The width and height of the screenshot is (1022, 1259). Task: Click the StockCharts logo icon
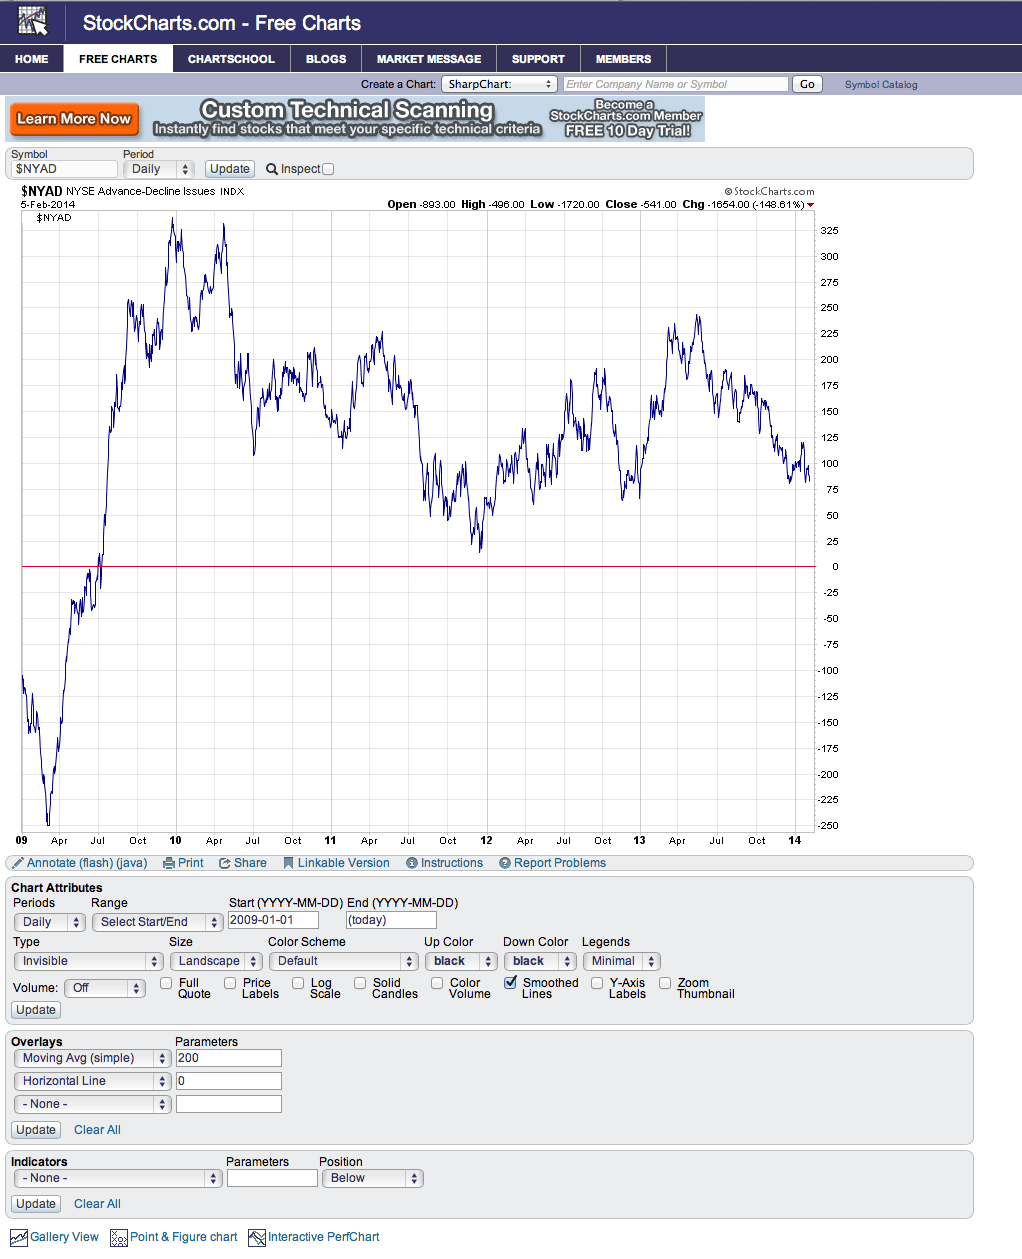pyautogui.click(x=32, y=21)
